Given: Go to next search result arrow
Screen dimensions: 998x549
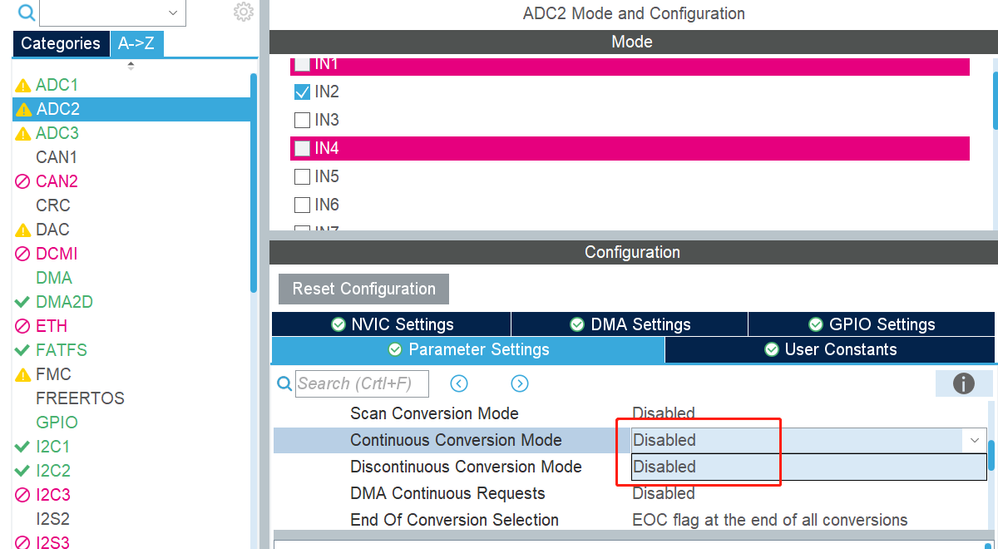Looking at the screenshot, I should [519, 384].
